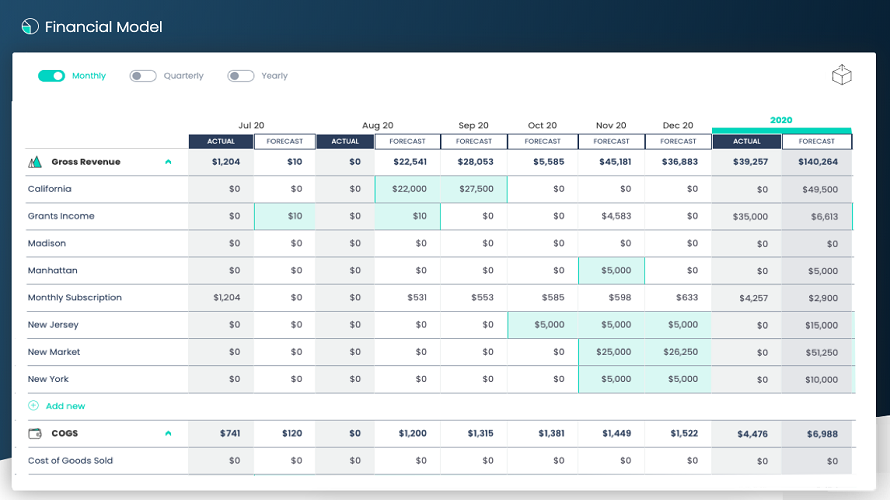Click the Gross Revenue mountain icon

(35, 162)
